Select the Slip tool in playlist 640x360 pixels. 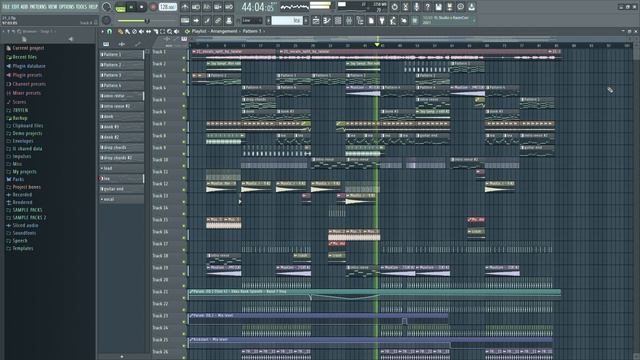(x=148, y=31)
